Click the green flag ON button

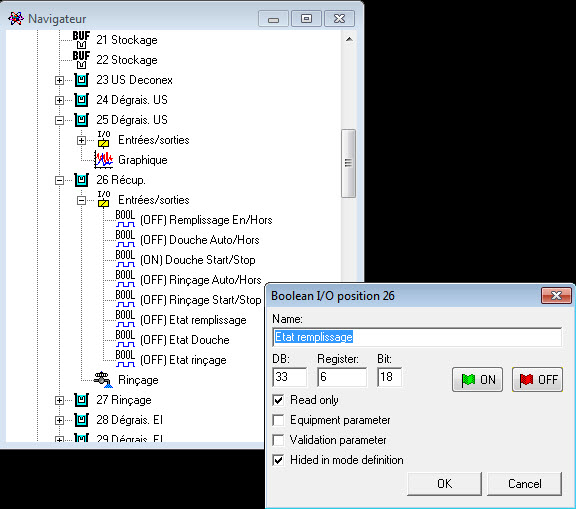point(477,379)
